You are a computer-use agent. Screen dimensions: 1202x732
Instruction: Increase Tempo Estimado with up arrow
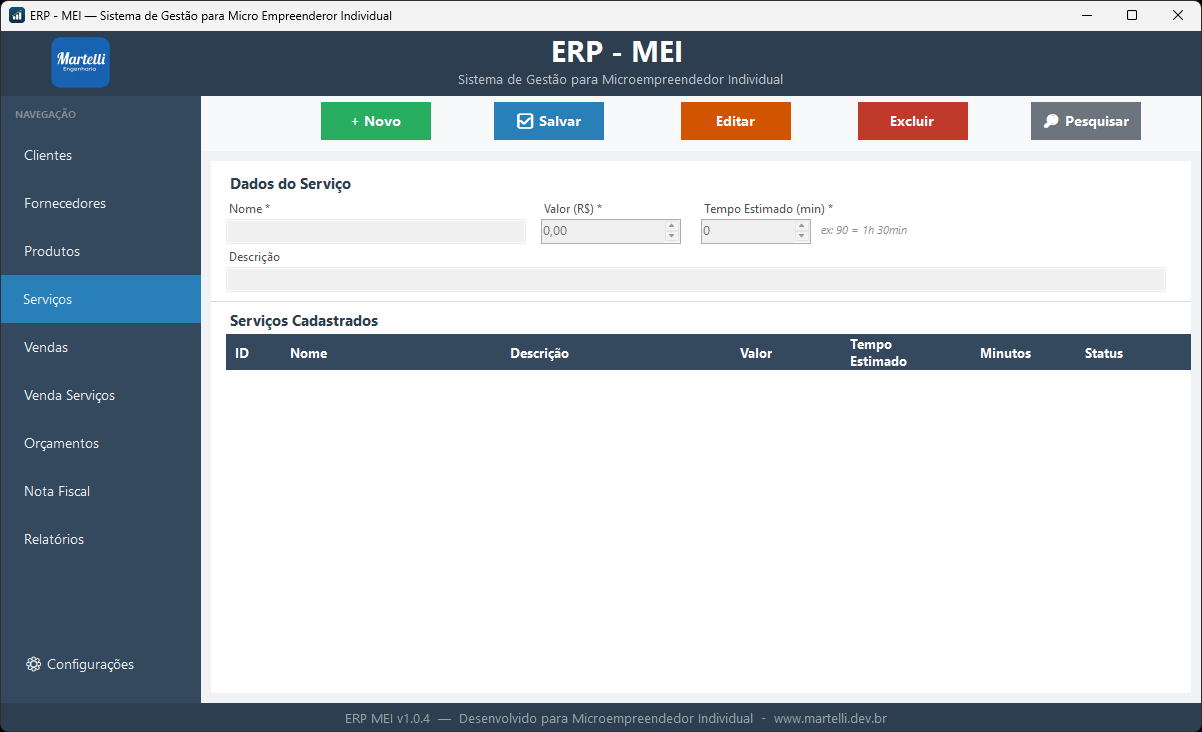[802, 226]
